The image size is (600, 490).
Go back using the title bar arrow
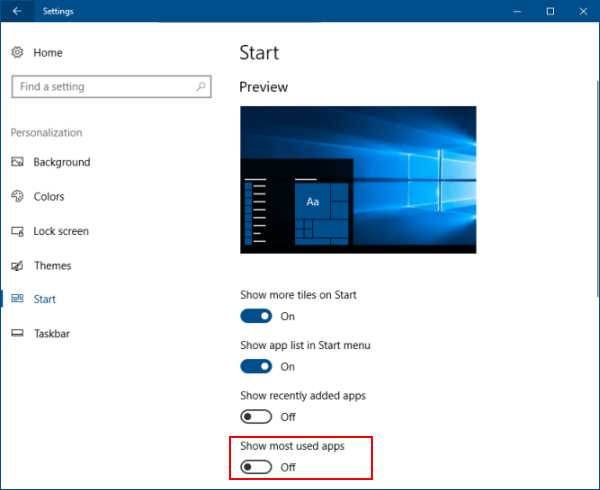coord(17,11)
